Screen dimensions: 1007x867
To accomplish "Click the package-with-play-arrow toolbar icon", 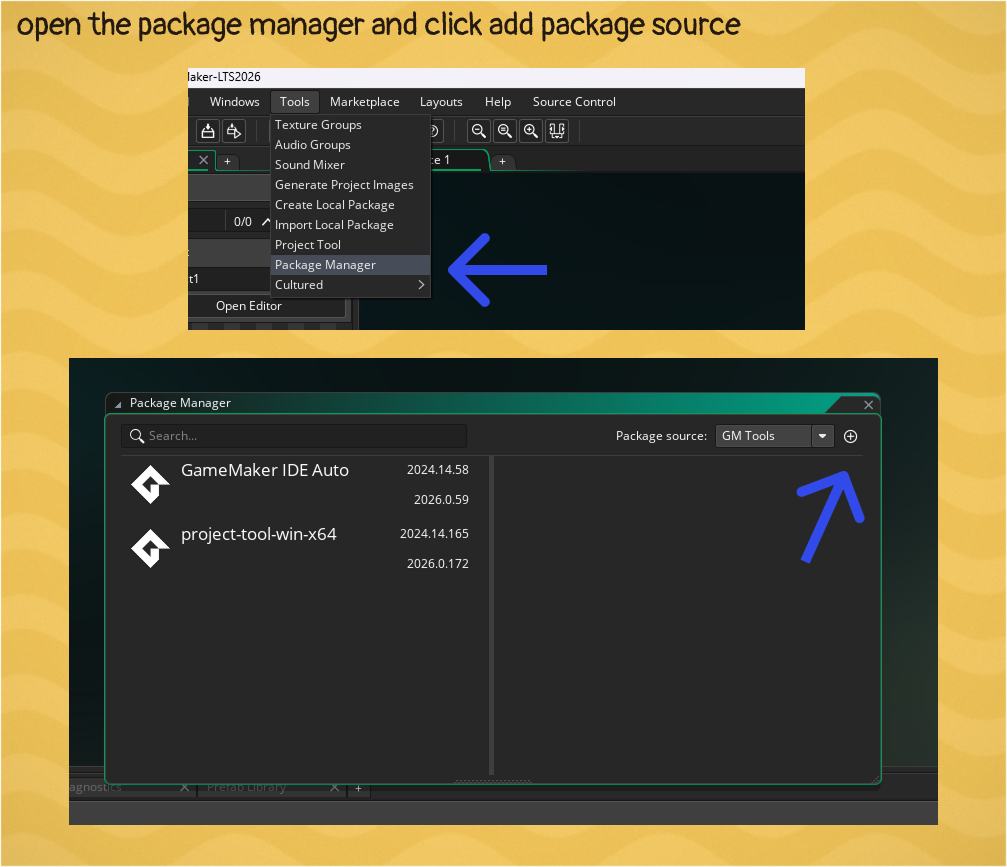I will click(x=234, y=131).
